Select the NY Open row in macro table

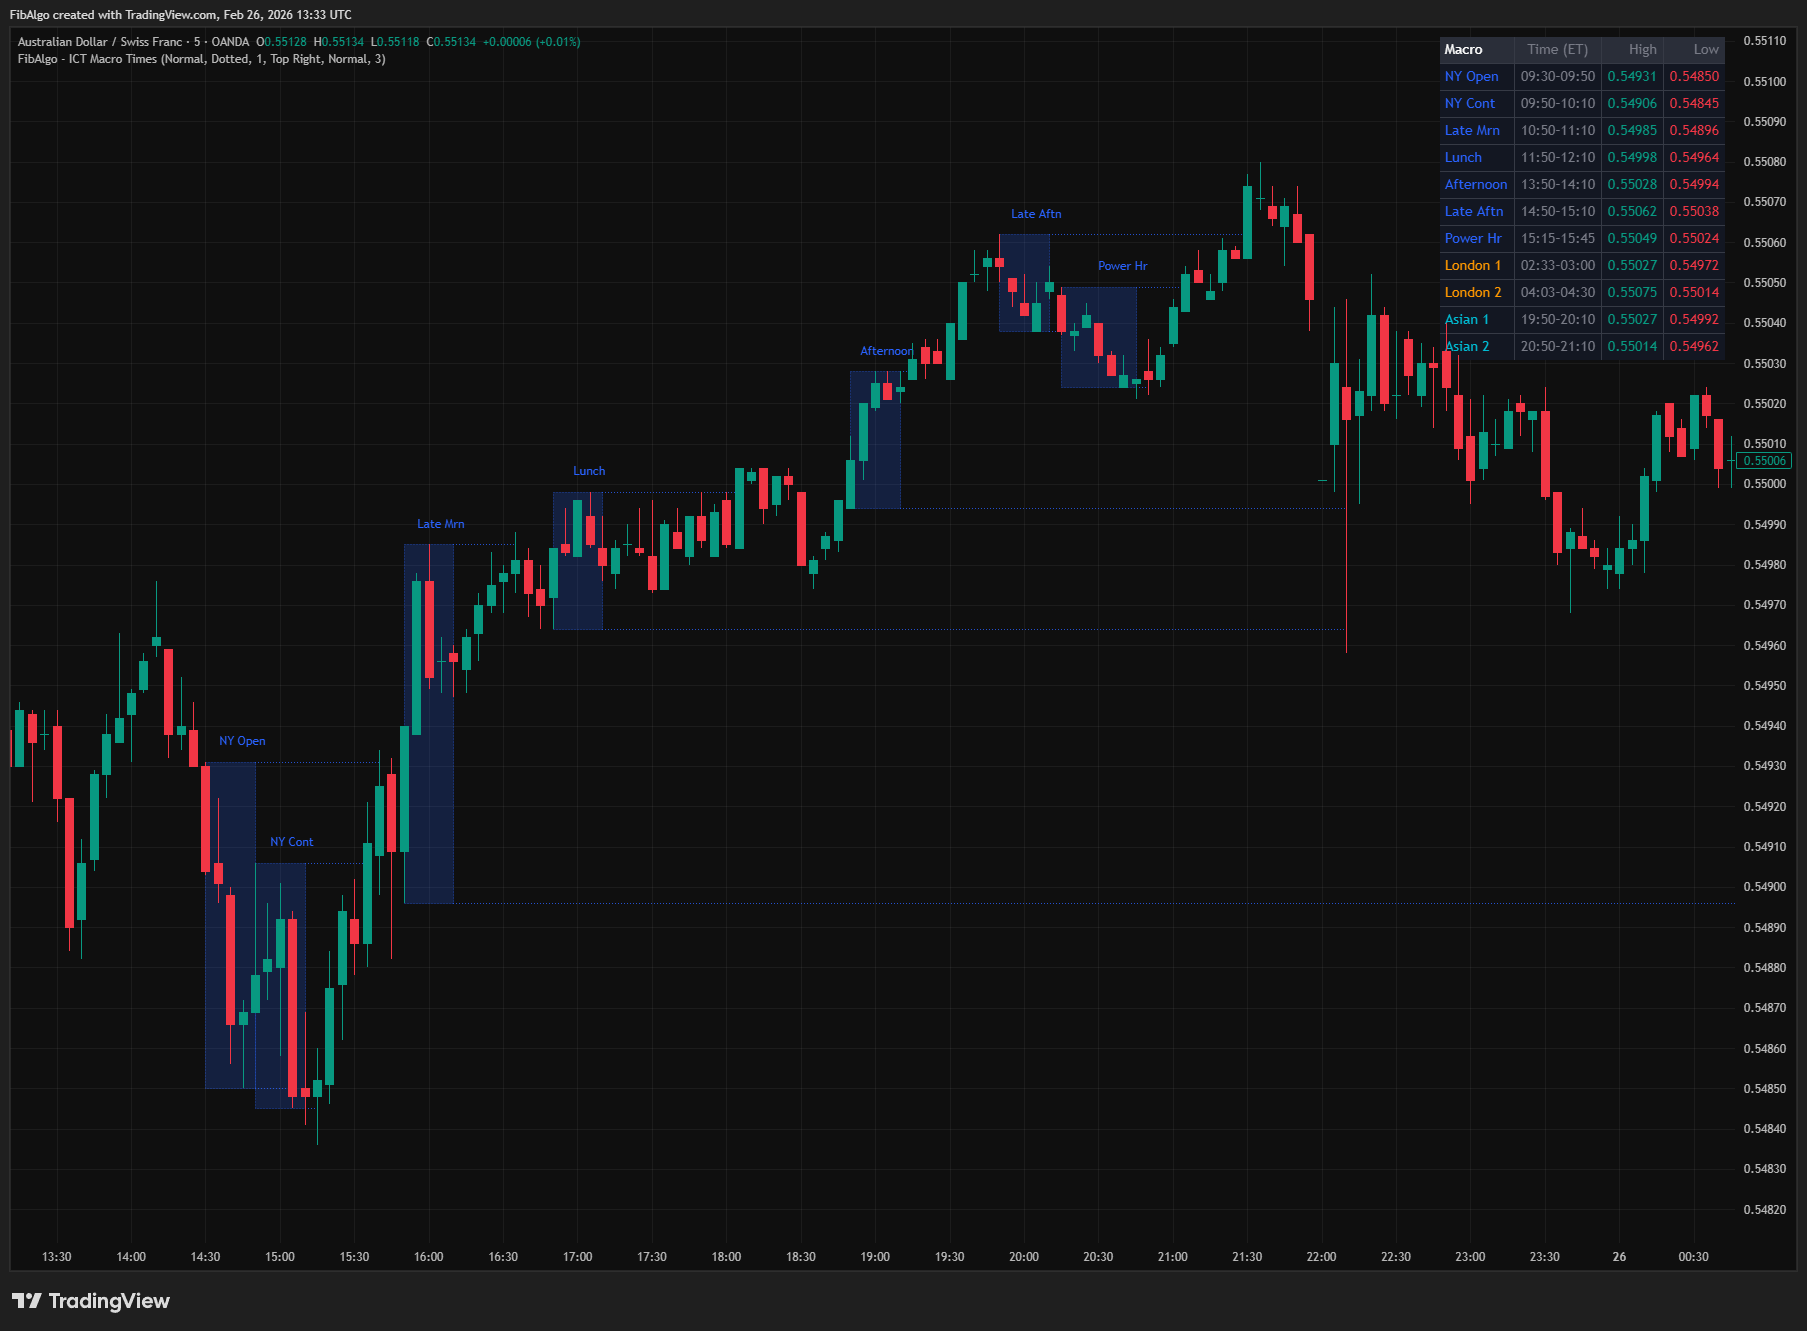1471,76
